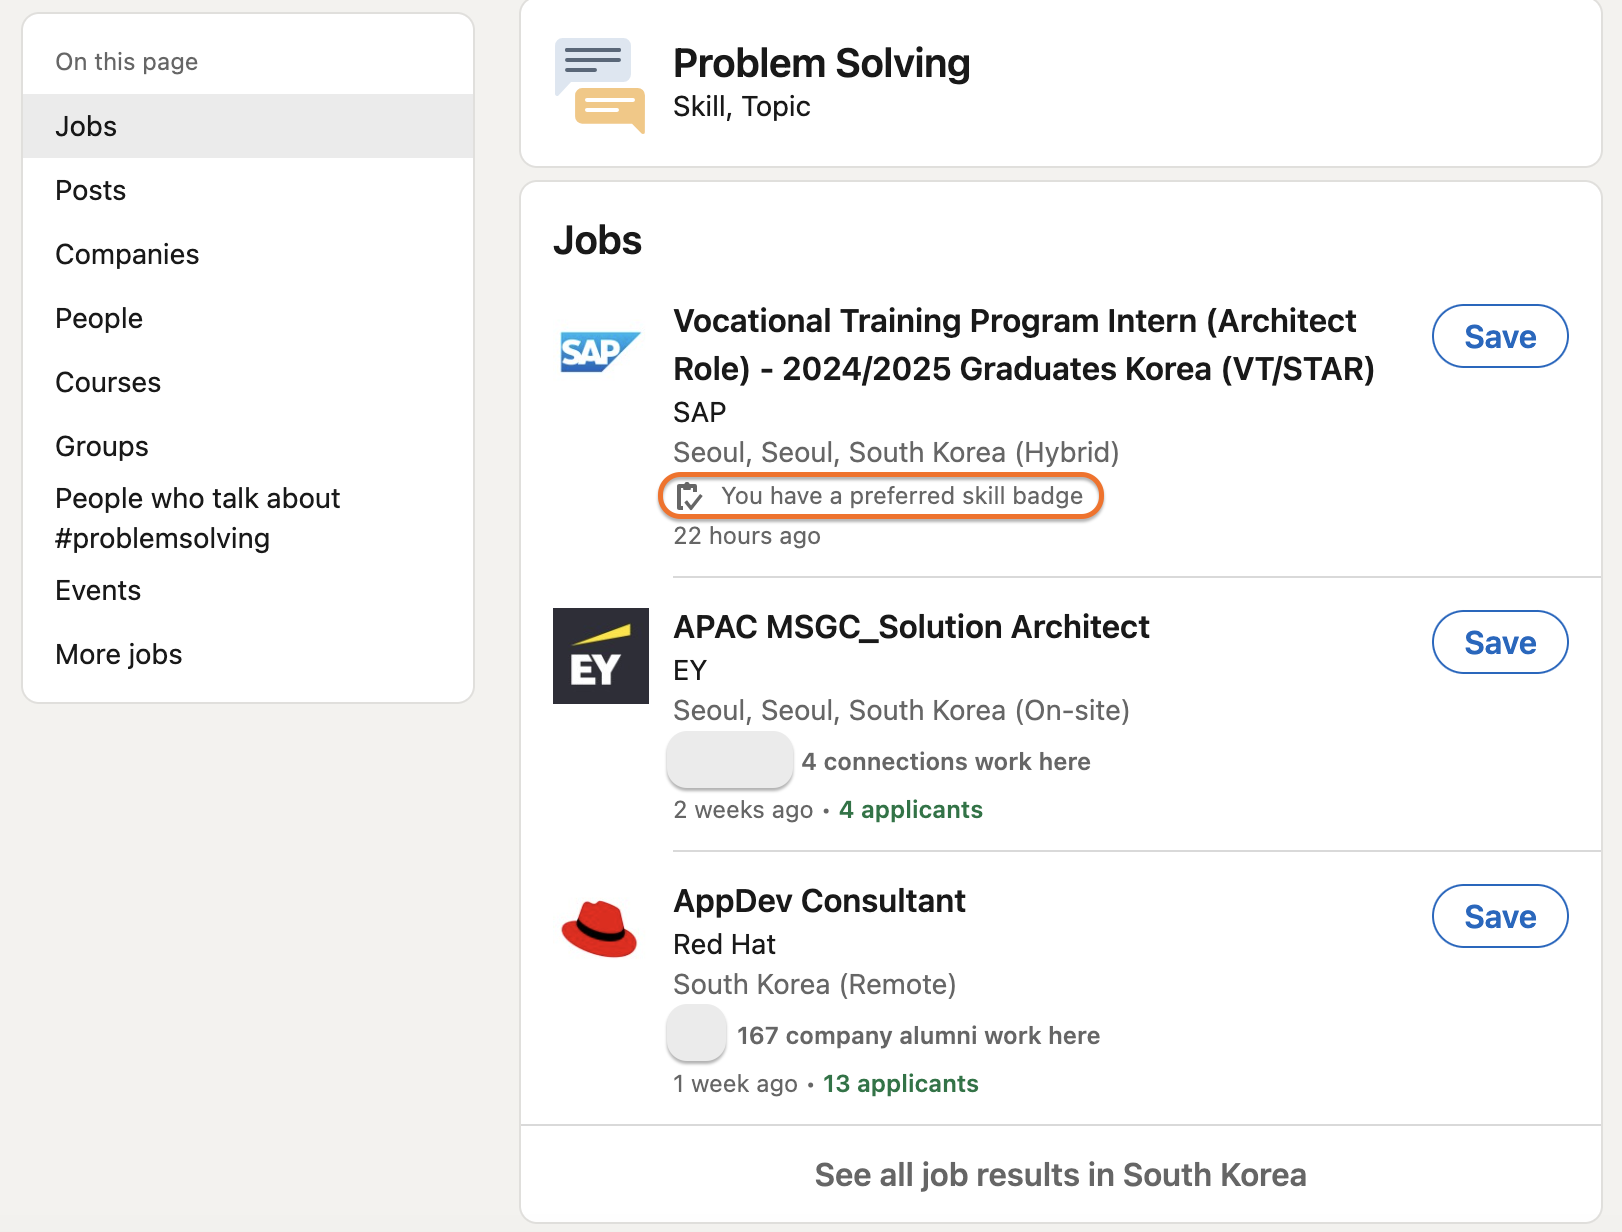Image resolution: width=1622 pixels, height=1232 pixels.
Task: Click '167 company alumni work here' text
Action: (x=918, y=1036)
